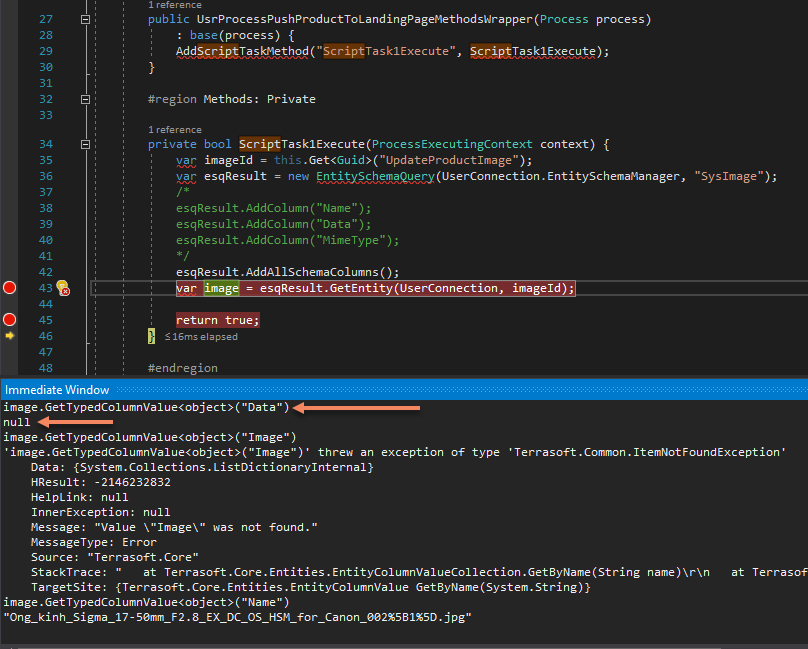Click the GetTypedColumnValue("Name") command line
The width and height of the screenshot is (808, 649).
pos(146,602)
